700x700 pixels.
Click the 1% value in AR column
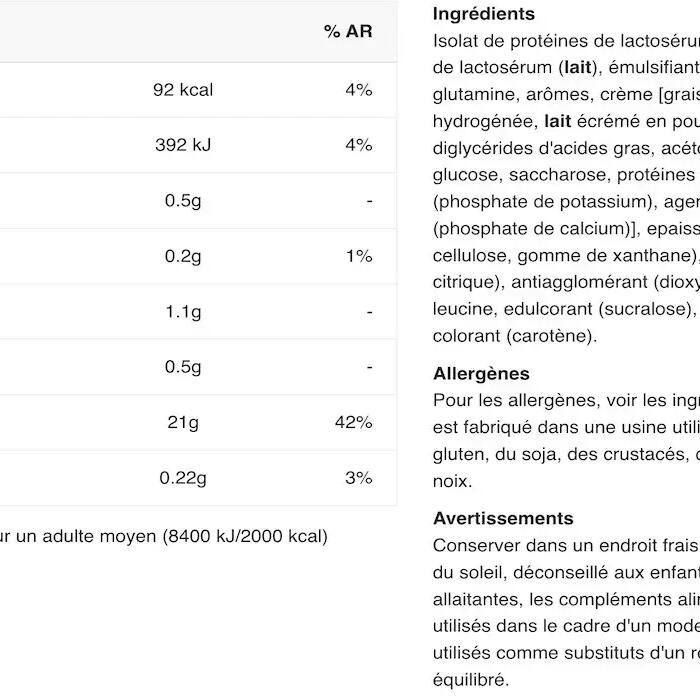358,256
